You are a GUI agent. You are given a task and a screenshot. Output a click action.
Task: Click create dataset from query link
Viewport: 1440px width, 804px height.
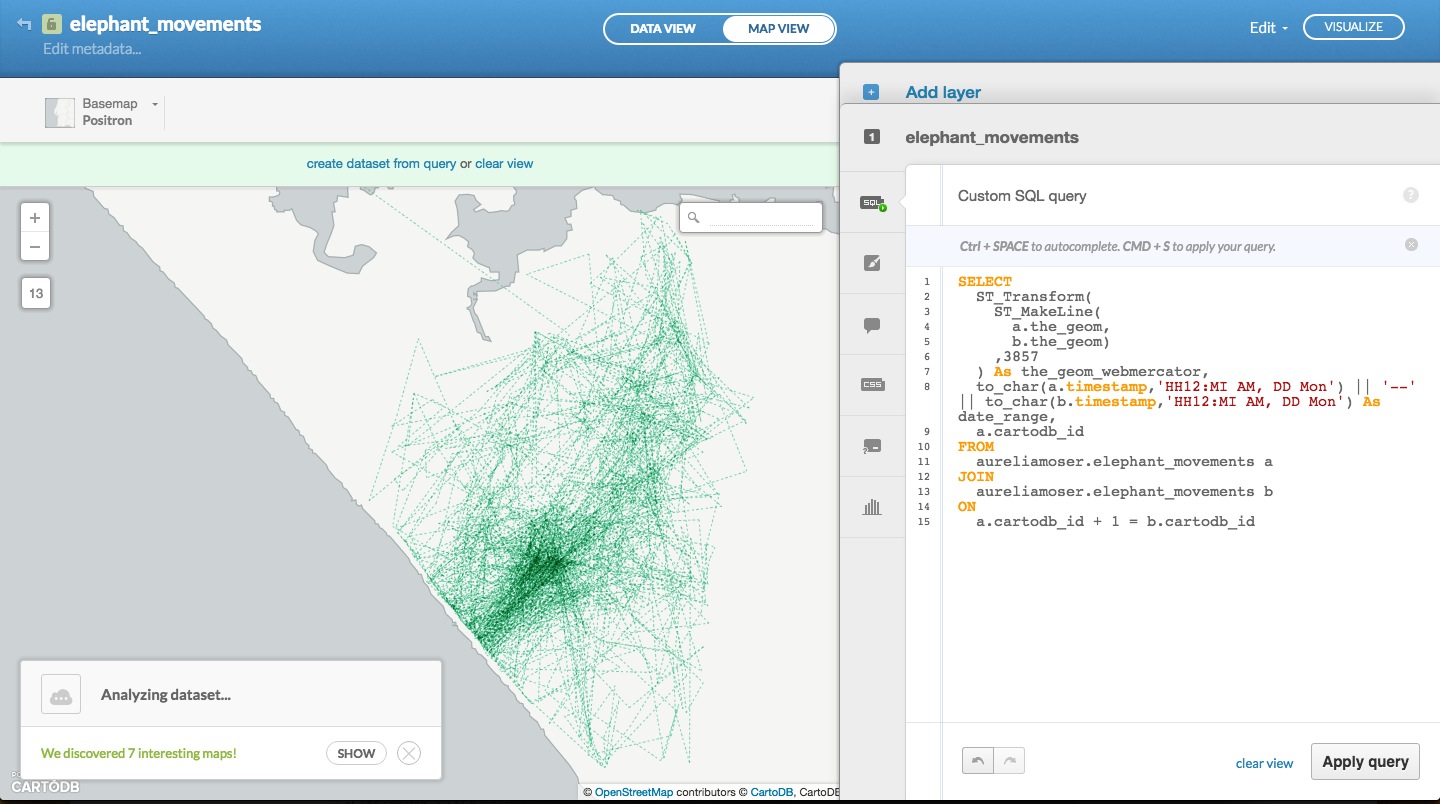pyautogui.click(x=381, y=164)
